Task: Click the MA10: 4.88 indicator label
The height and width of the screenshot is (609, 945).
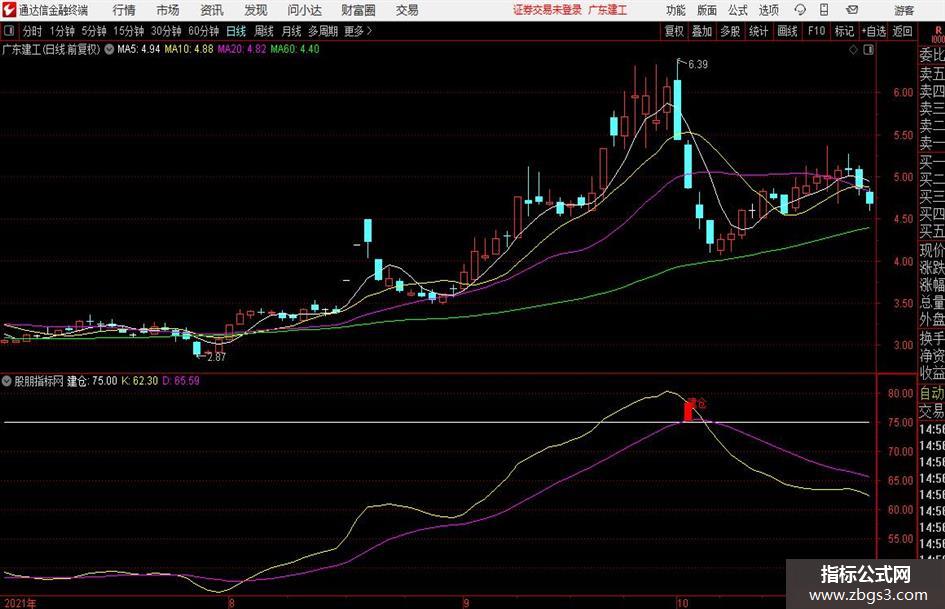Action: coord(189,49)
